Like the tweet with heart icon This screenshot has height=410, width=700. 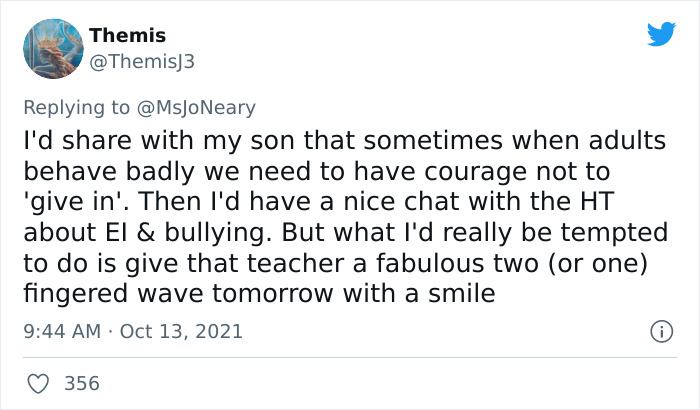point(40,383)
